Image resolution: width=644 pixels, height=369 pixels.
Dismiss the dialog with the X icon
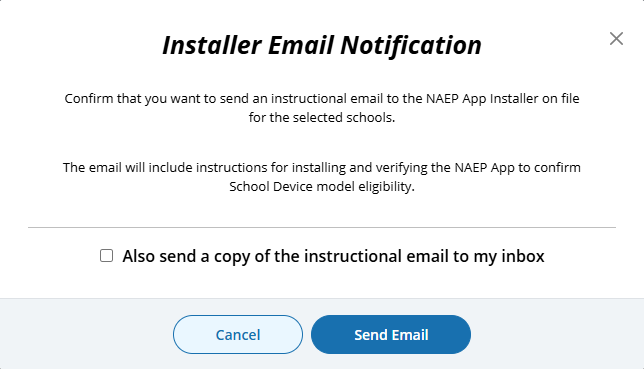click(x=616, y=39)
